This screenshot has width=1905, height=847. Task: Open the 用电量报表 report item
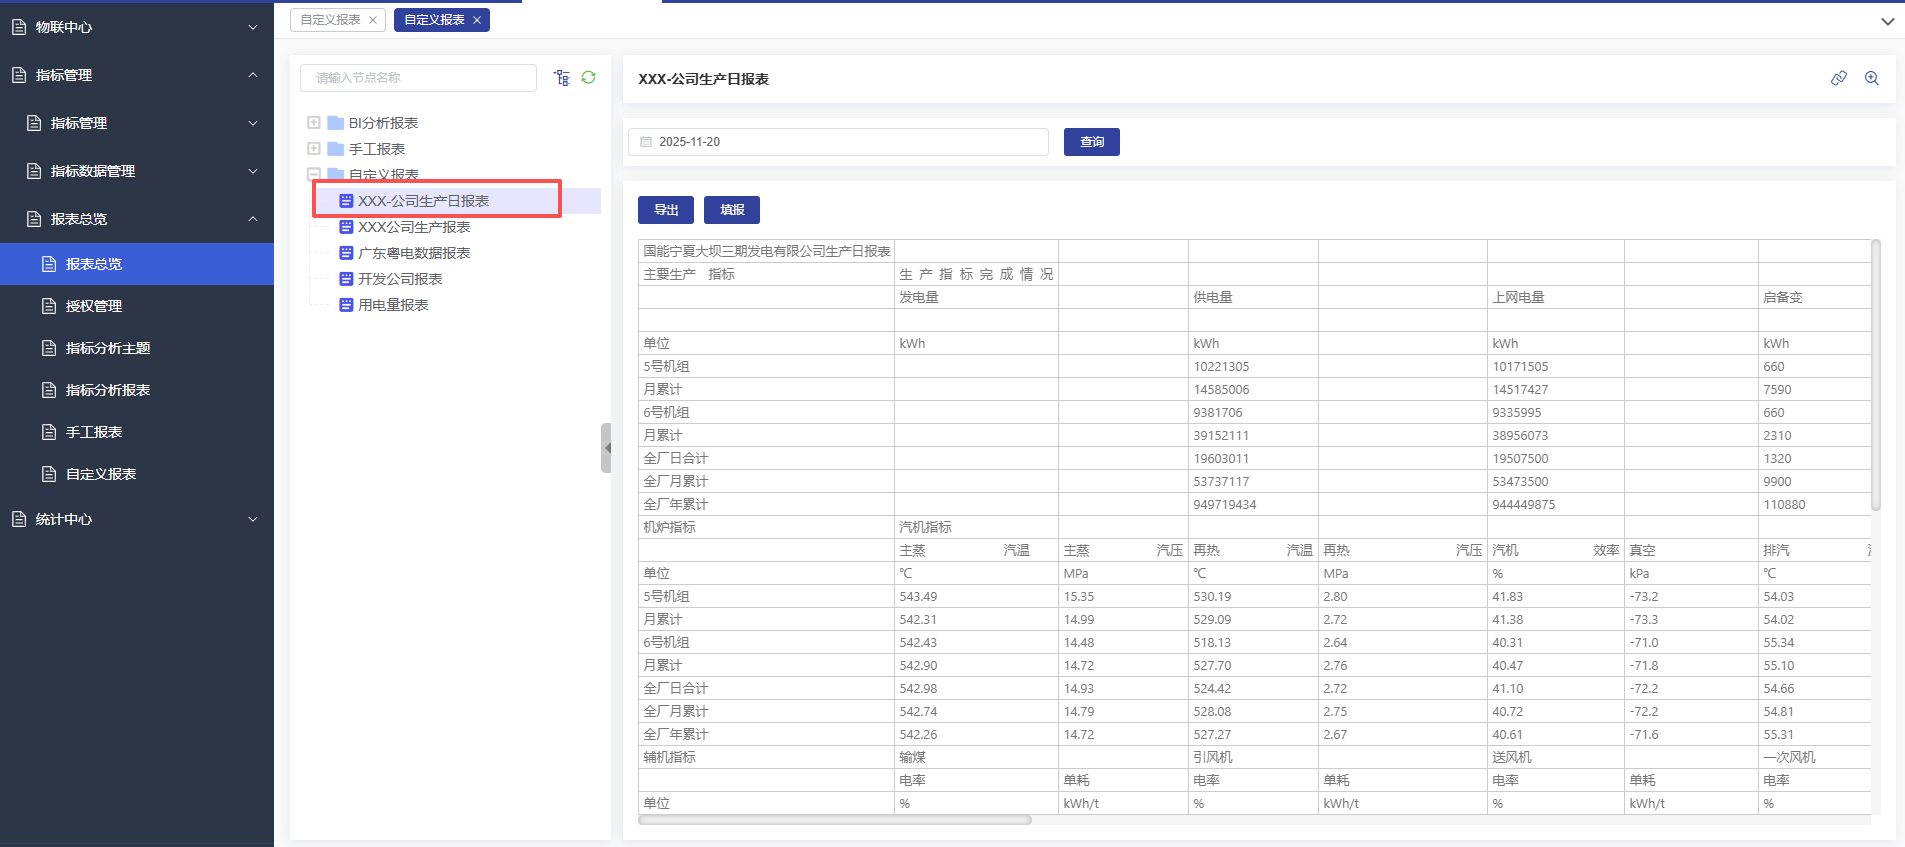tap(393, 305)
